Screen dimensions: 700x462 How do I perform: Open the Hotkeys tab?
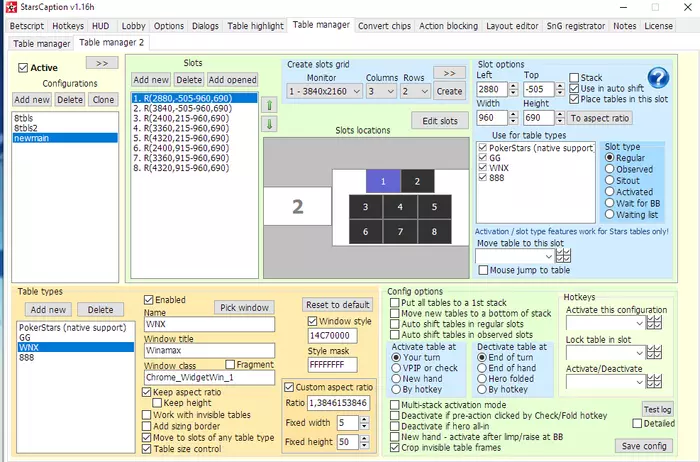click(68, 26)
